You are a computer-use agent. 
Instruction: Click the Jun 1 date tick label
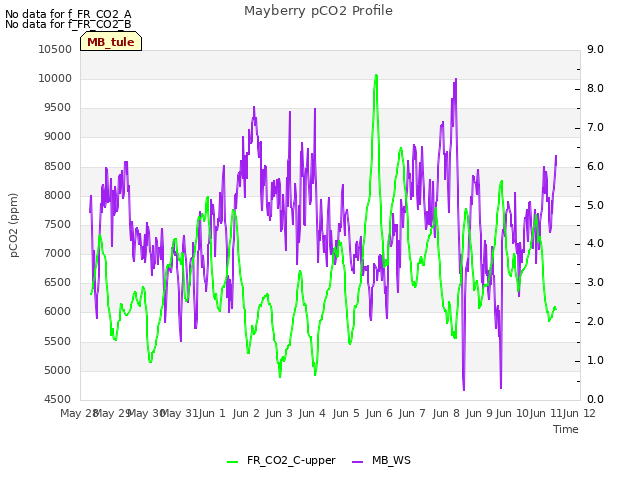point(213,413)
